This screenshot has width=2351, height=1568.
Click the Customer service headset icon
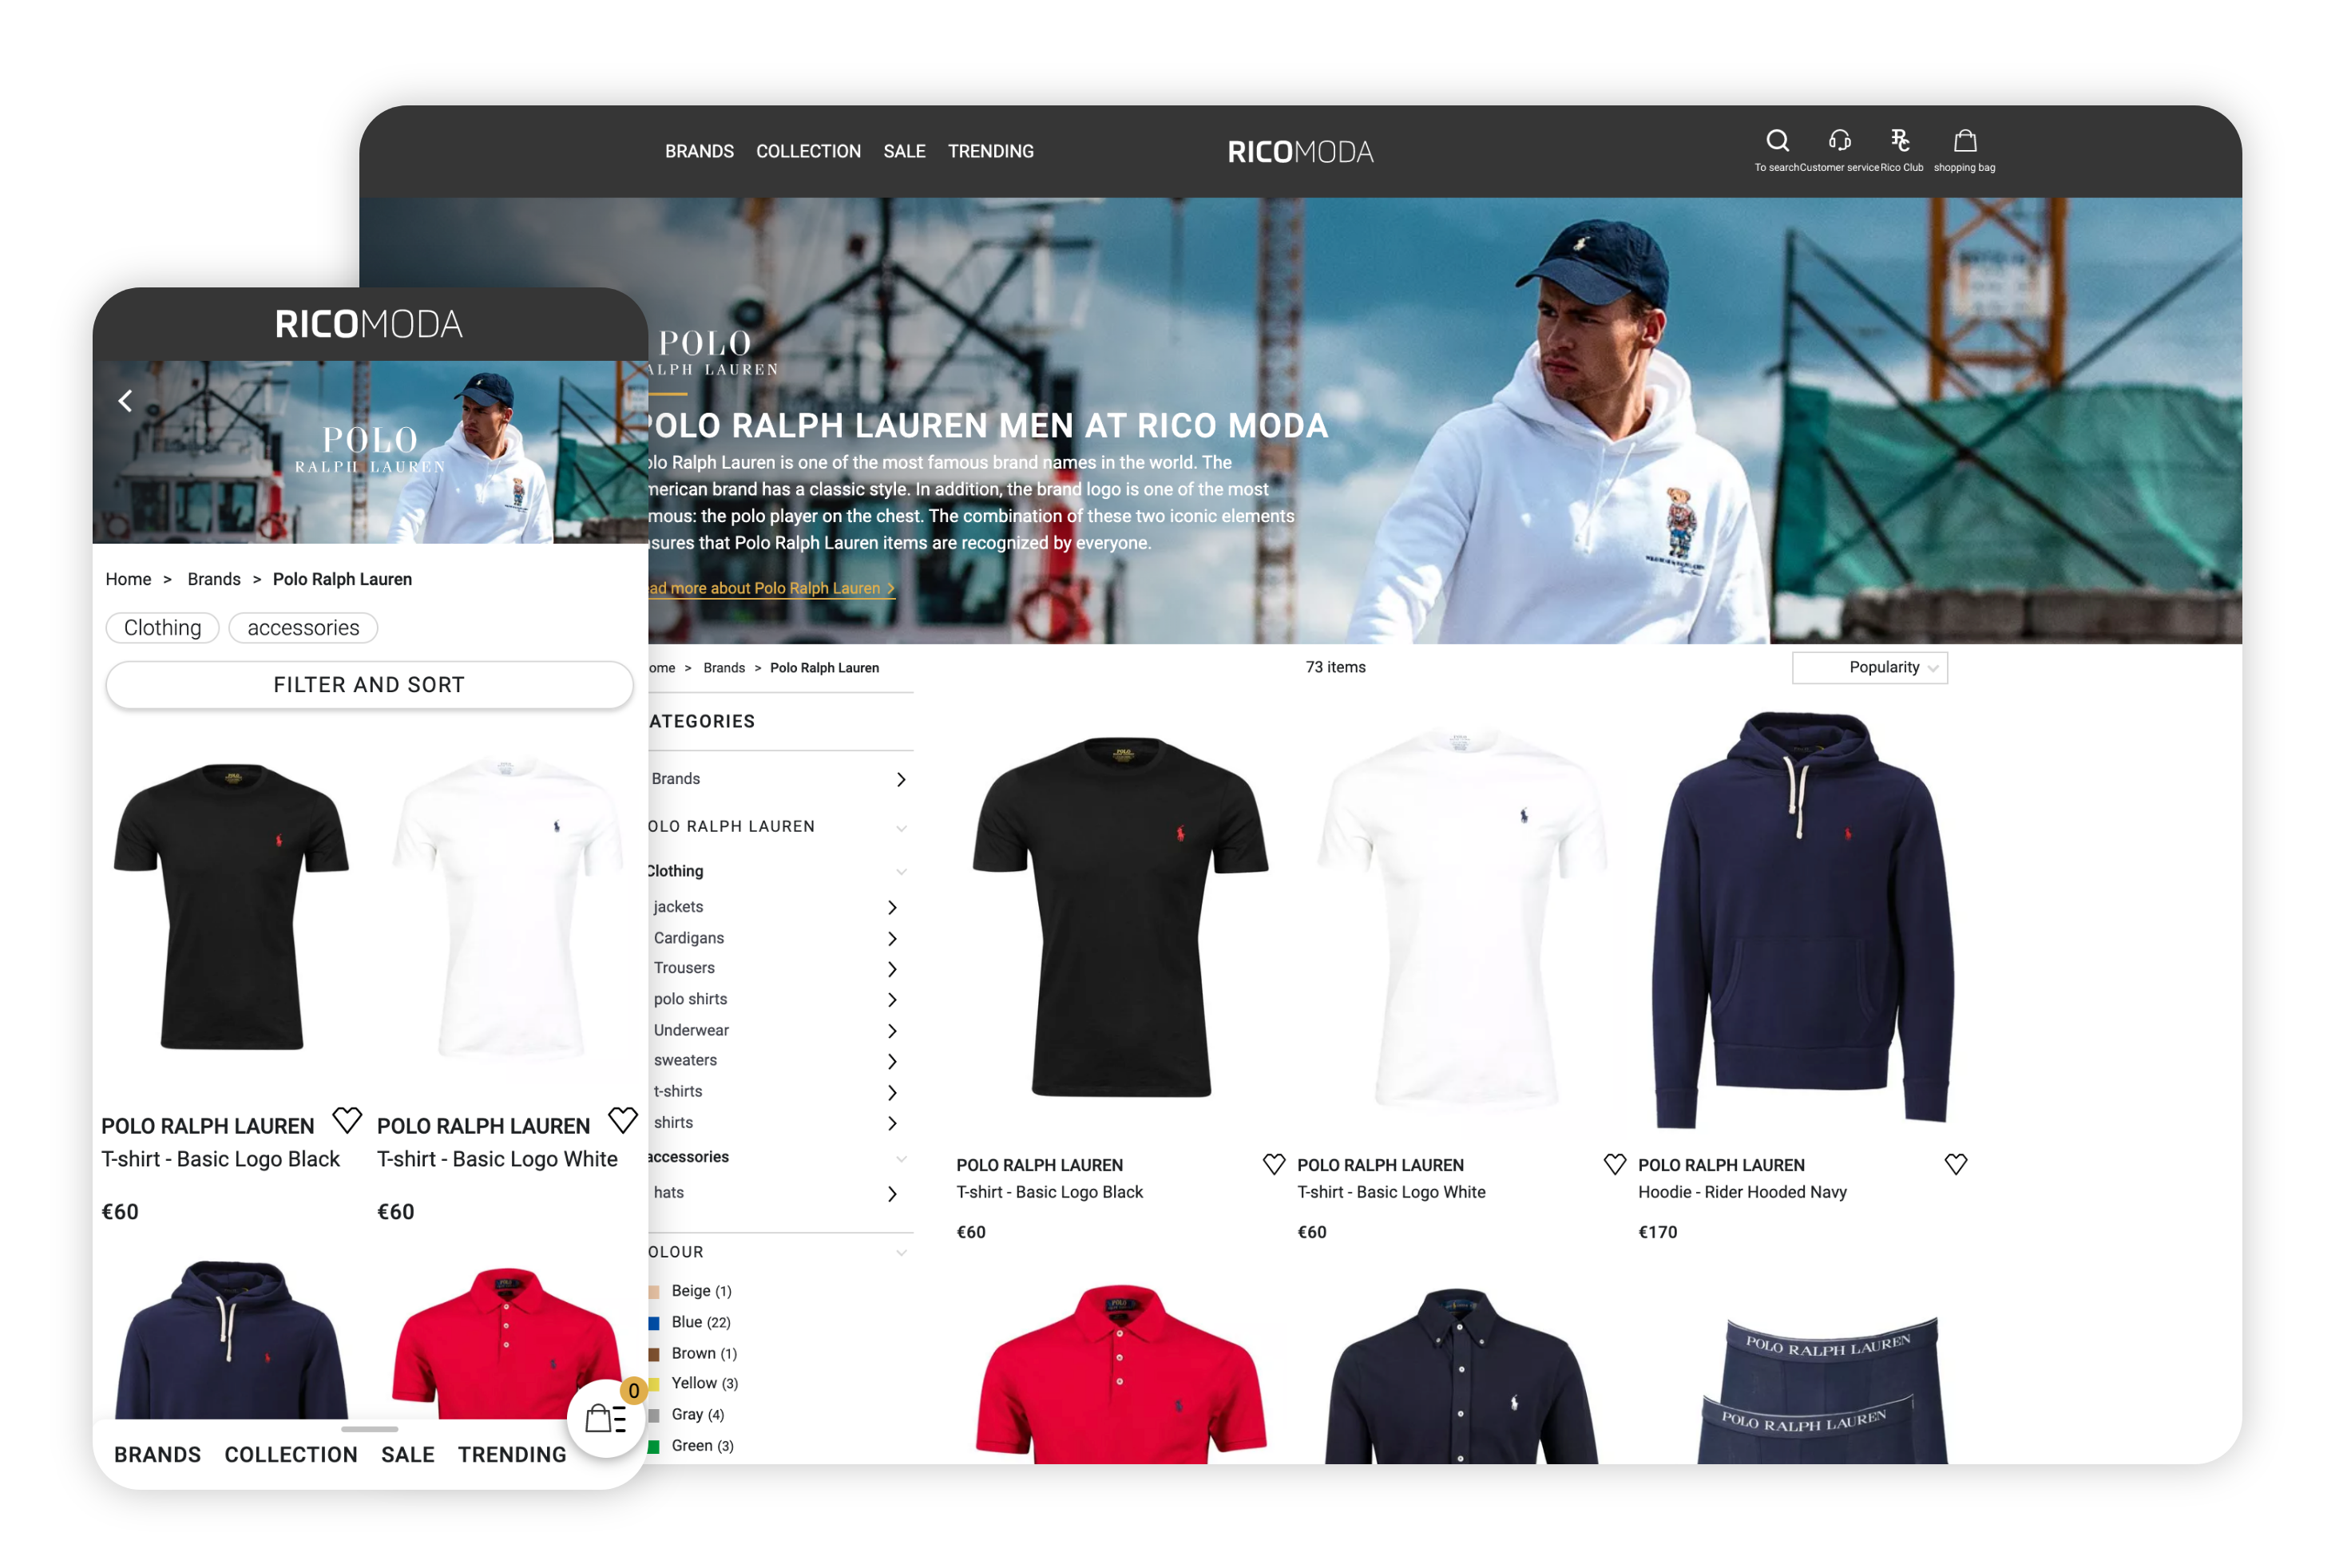[x=1839, y=140]
